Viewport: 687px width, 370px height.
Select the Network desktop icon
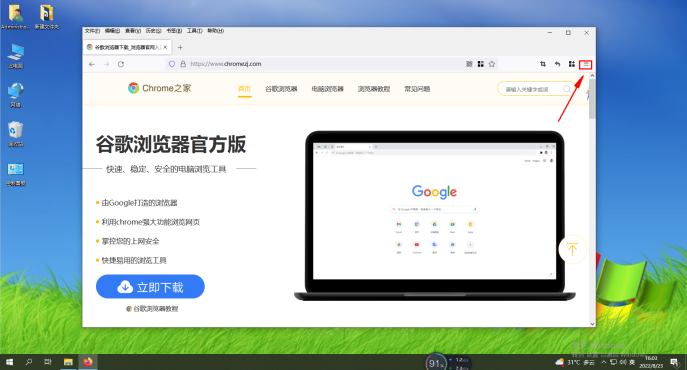(16, 95)
